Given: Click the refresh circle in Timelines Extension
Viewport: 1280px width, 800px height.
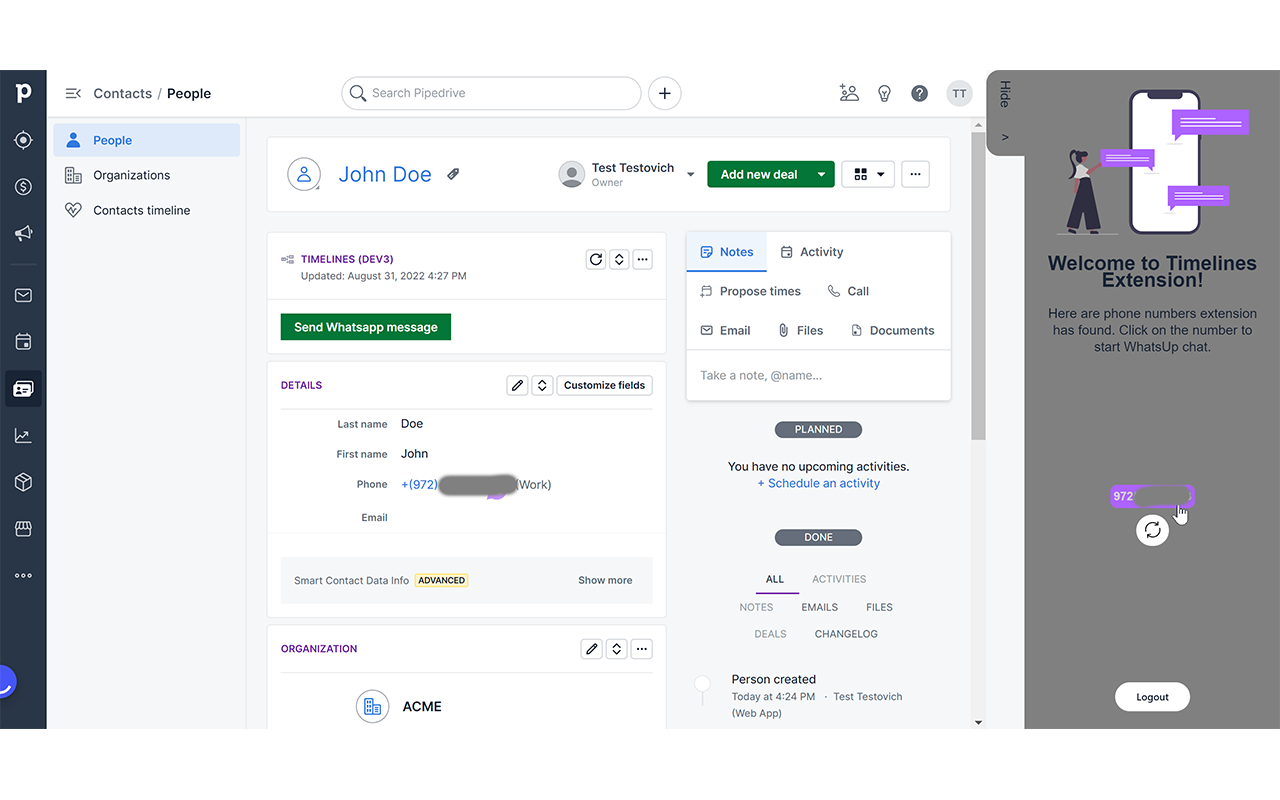Looking at the screenshot, I should pos(1153,530).
